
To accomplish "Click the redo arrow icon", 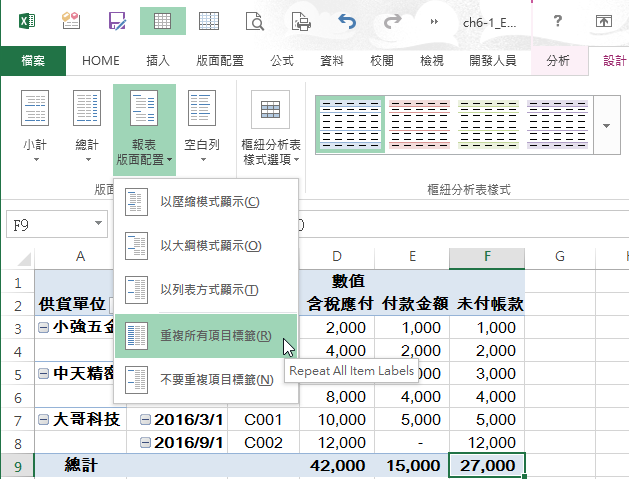I will point(392,21).
